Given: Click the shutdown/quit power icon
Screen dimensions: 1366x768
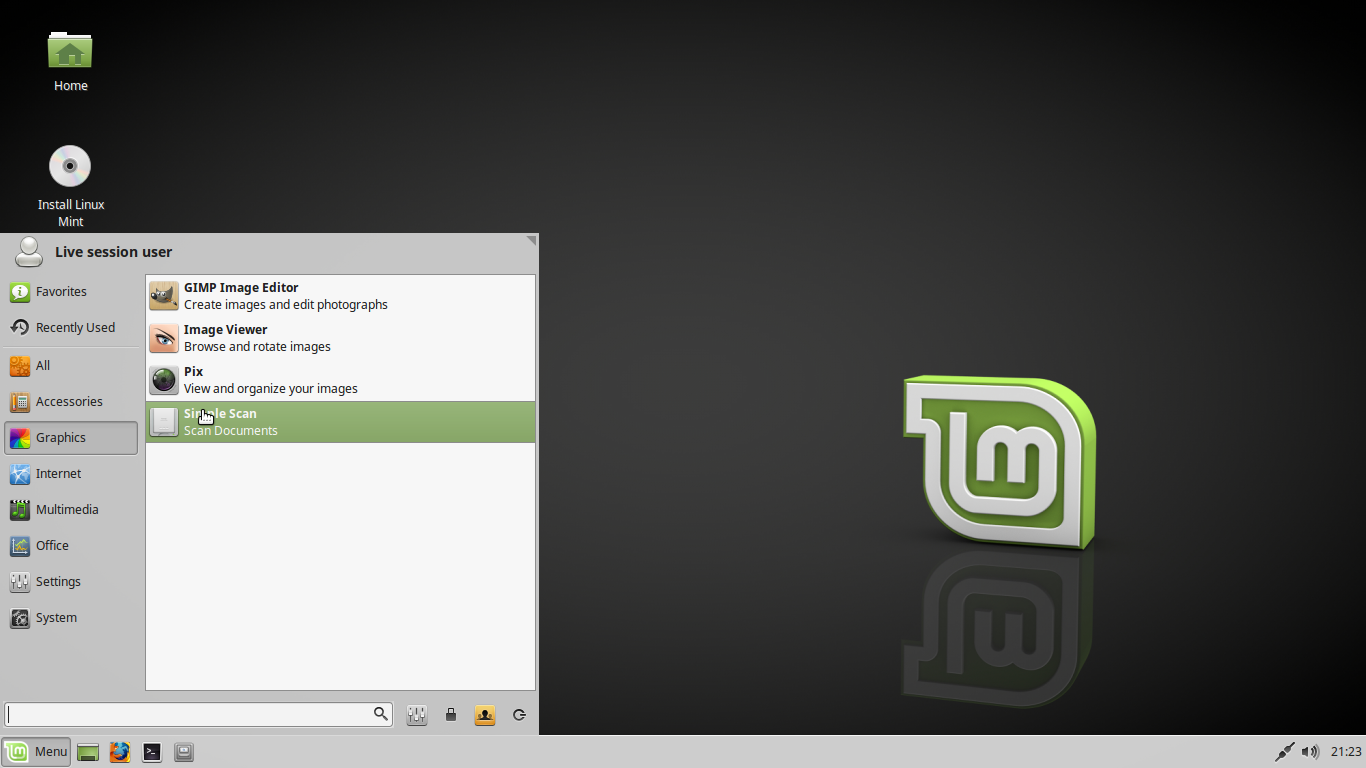Looking at the screenshot, I should coord(519,715).
